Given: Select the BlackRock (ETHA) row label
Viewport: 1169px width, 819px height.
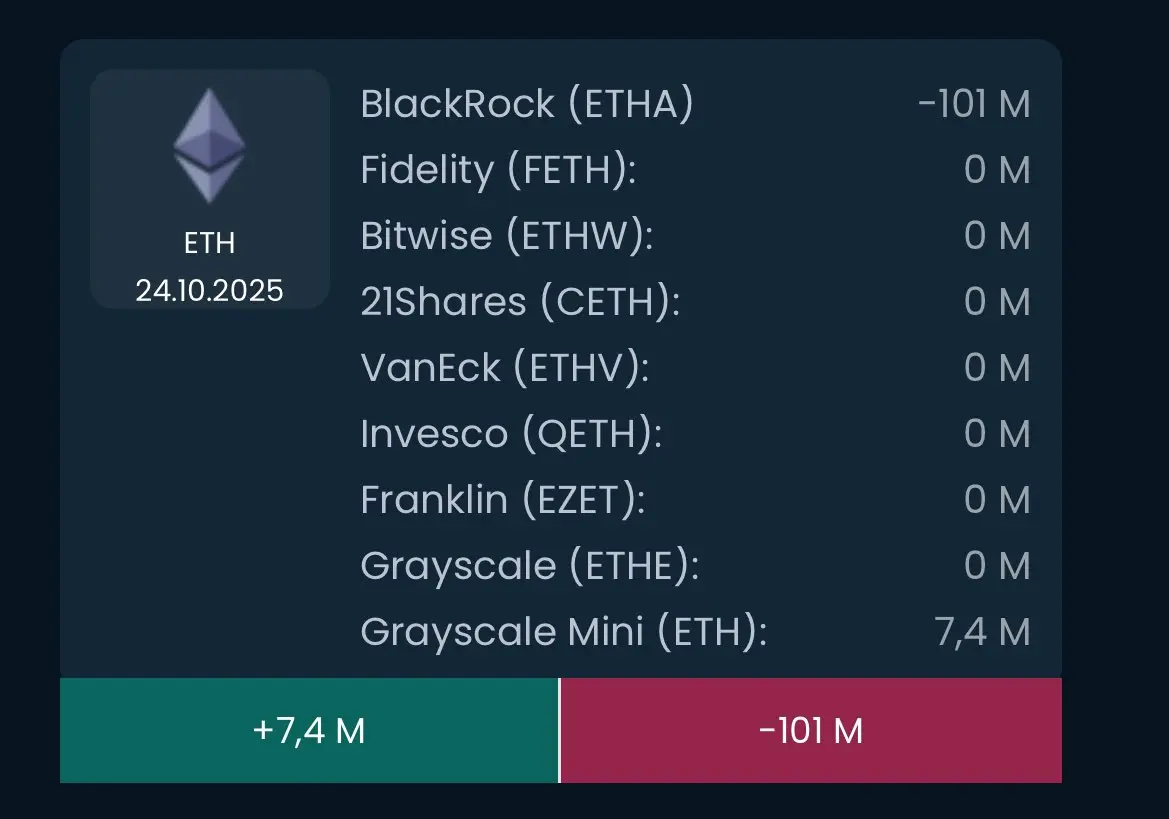Looking at the screenshot, I should click(x=526, y=104).
